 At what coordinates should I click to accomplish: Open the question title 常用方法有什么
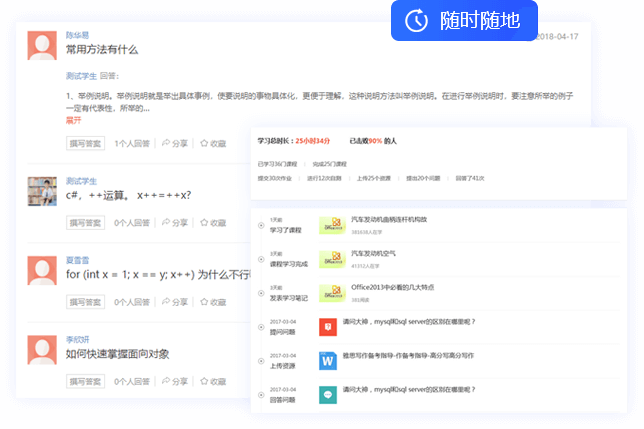(102, 50)
